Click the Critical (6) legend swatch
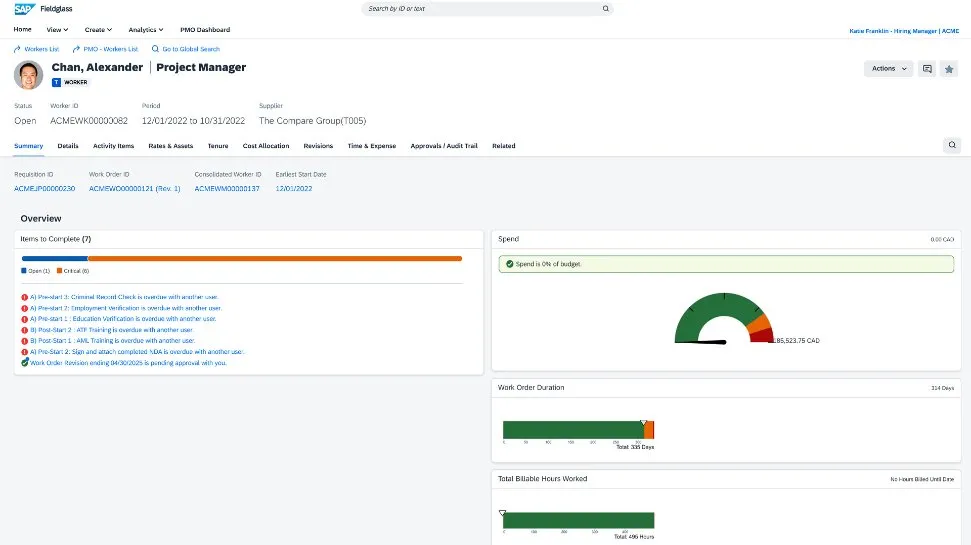The height and width of the screenshot is (545, 971). pyautogui.click(x=59, y=271)
